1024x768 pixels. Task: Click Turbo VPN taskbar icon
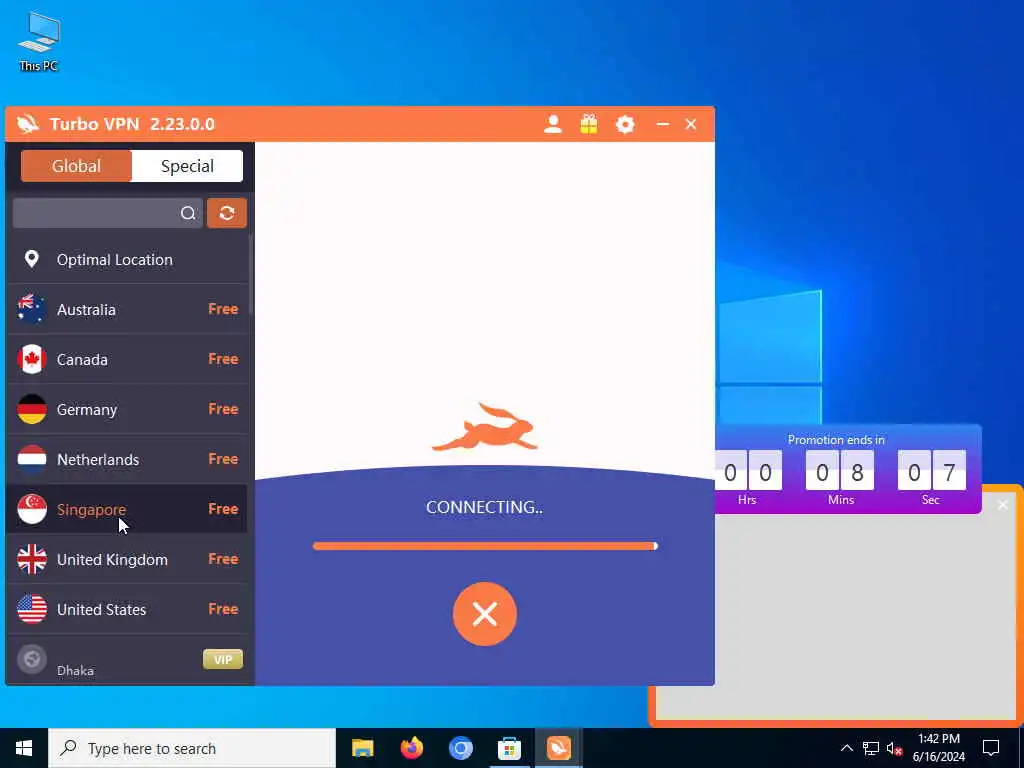(558, 748)
